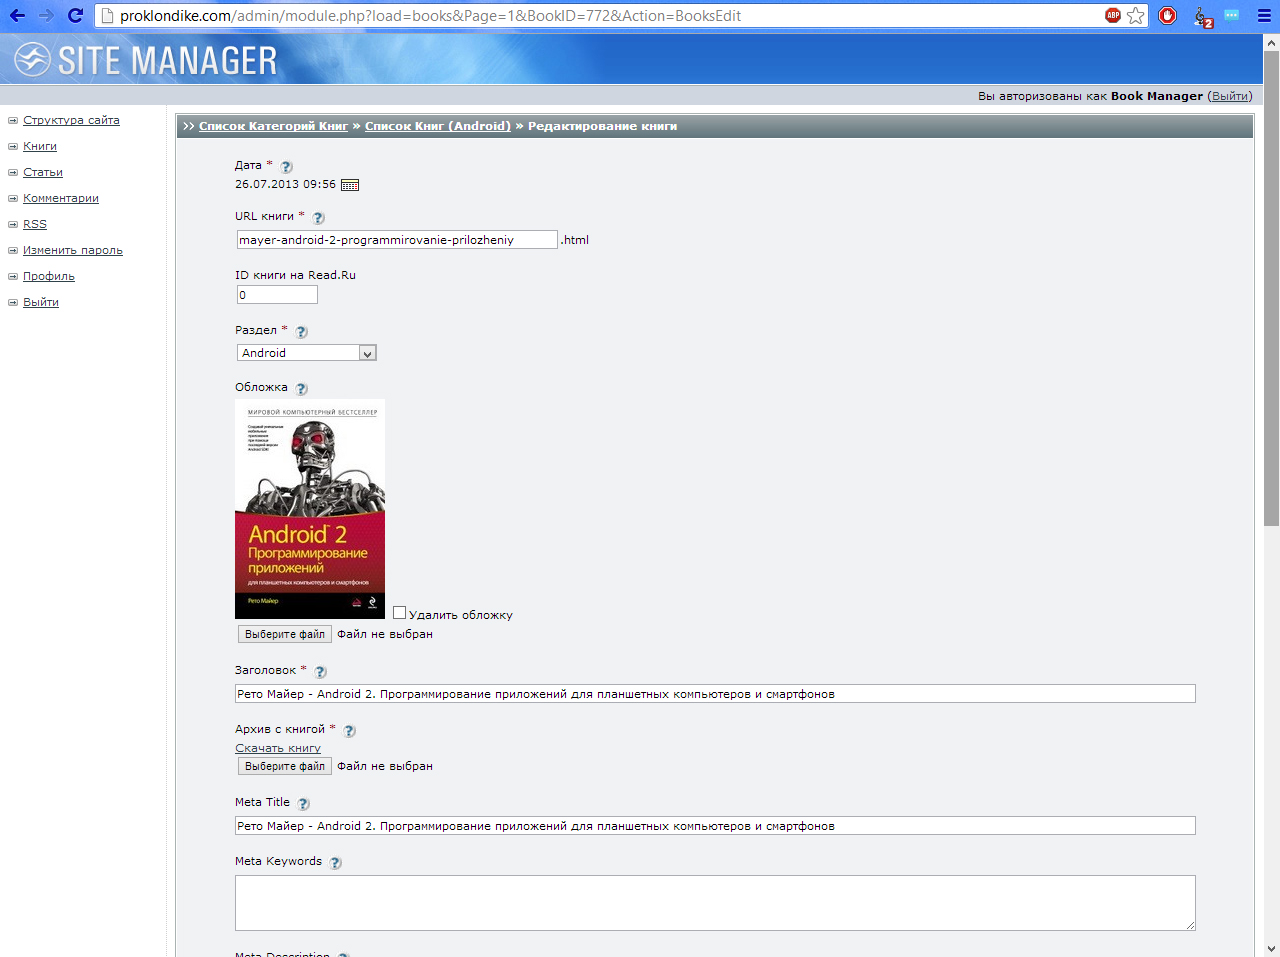Open the AdBlock Plus extension icon
Screen dimensions: 1280x957
[x=1112, y=15]
